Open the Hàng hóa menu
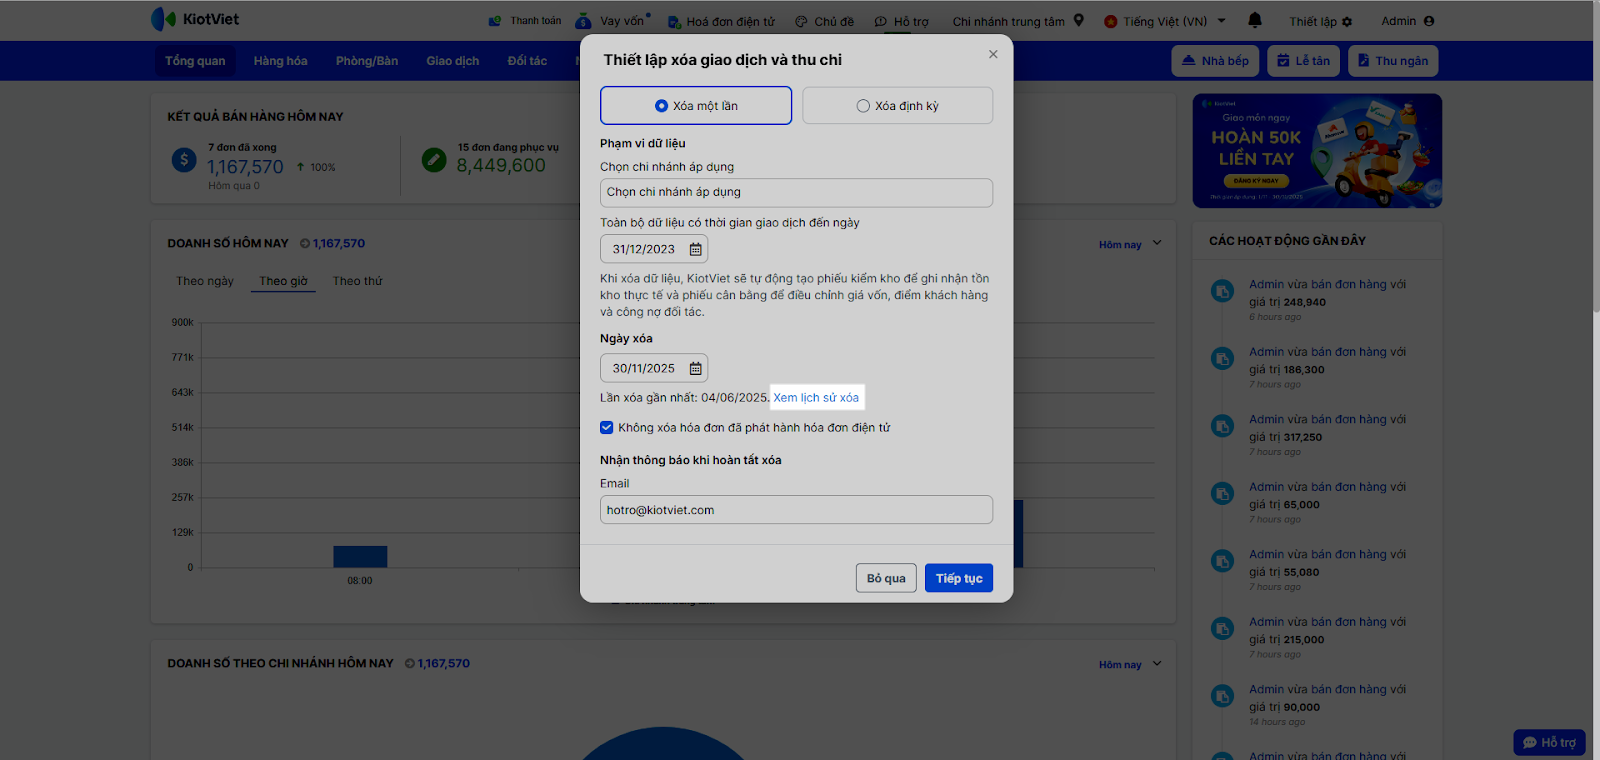The image size is (1600, 760). tap(280, 61)
